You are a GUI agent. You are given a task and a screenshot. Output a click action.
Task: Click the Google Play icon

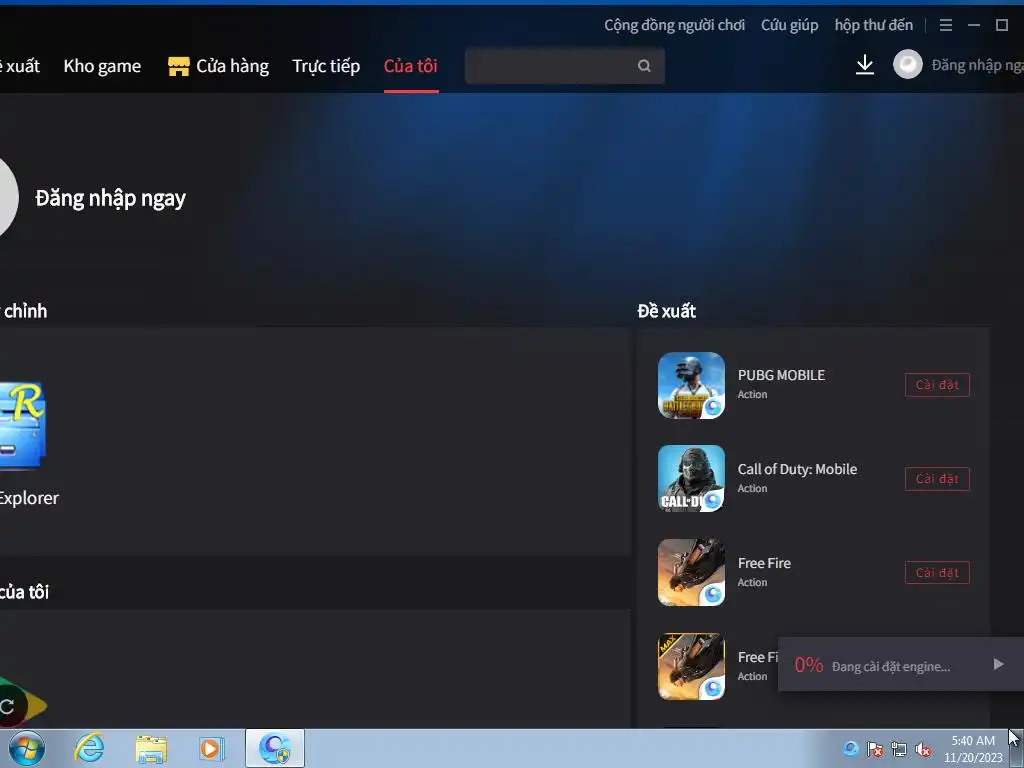(22, 705)
